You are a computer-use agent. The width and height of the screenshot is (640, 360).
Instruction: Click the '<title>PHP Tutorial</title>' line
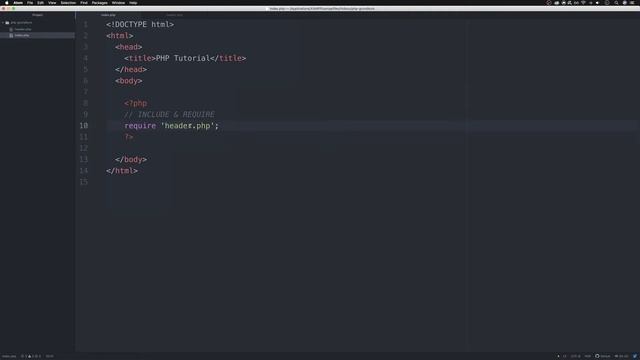[185, 58]
